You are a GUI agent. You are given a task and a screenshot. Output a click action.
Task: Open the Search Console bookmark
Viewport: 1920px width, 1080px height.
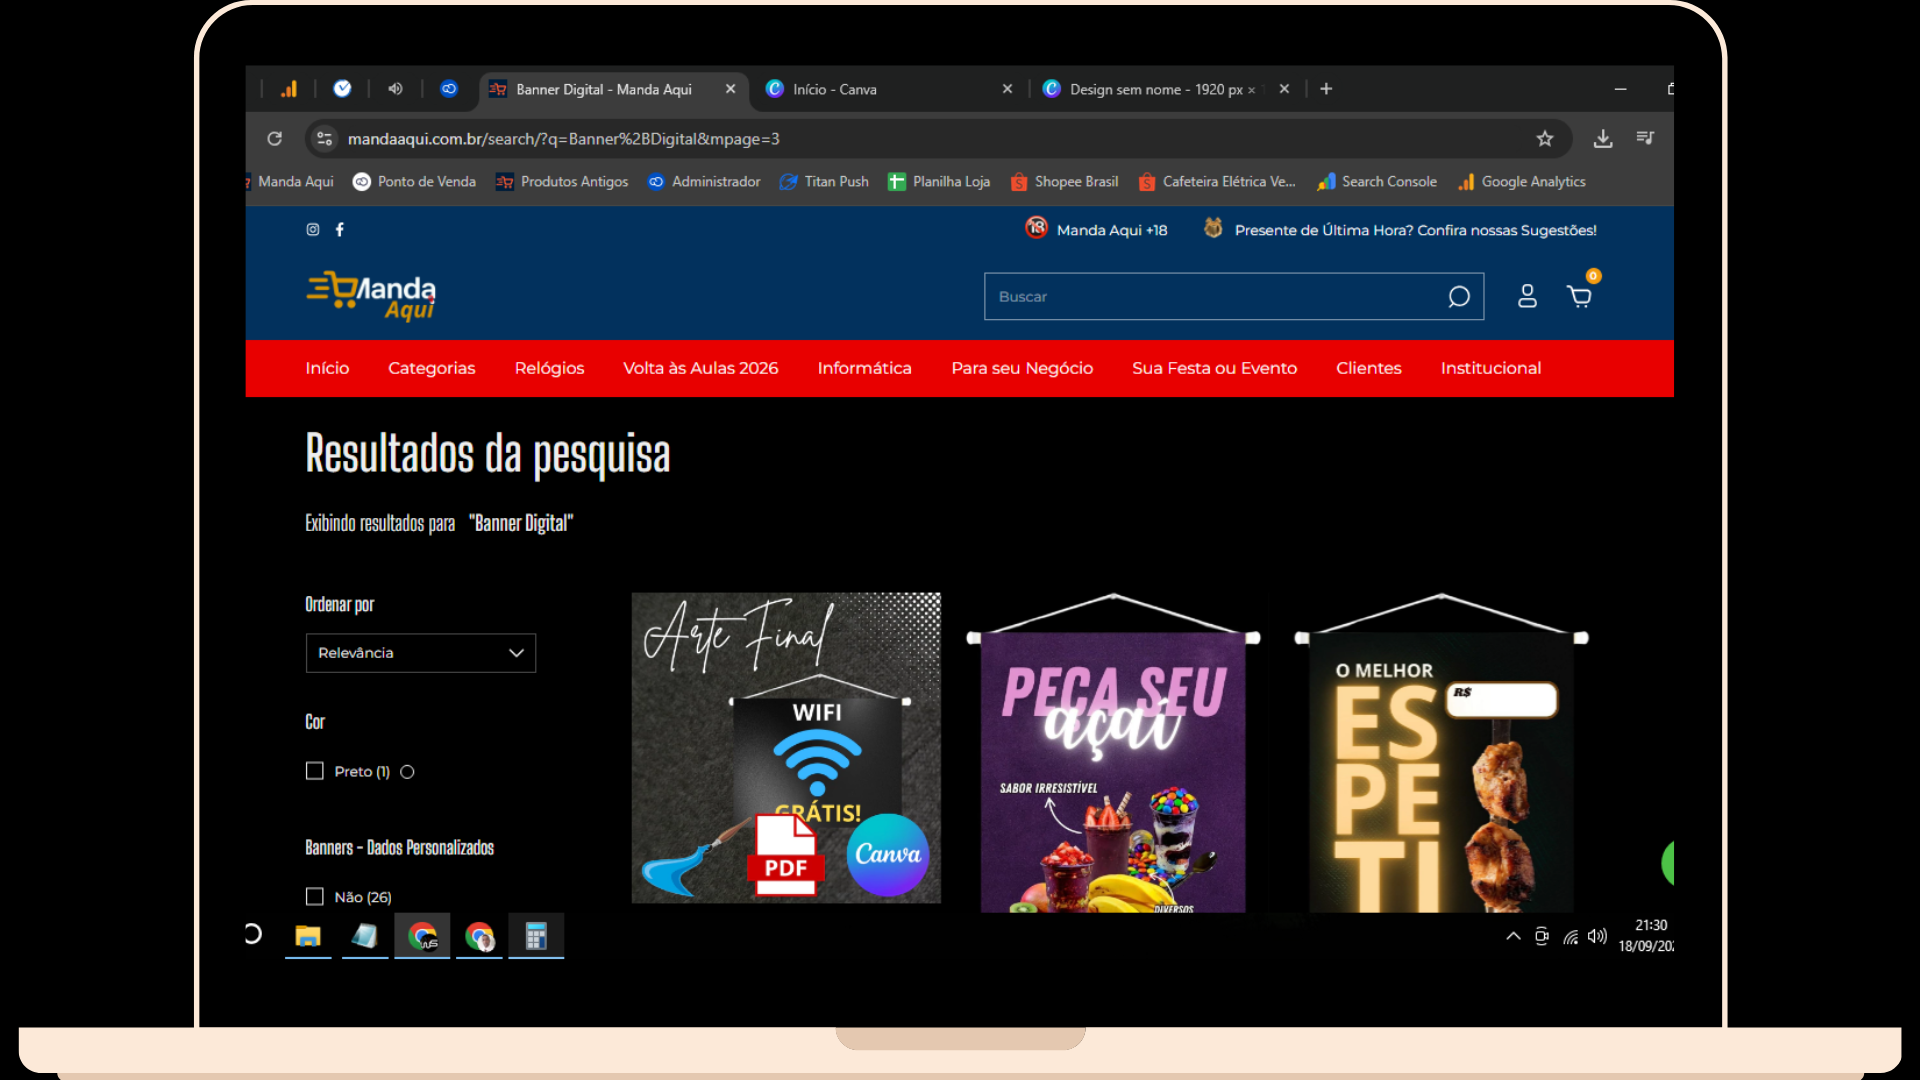[1388, 182]
